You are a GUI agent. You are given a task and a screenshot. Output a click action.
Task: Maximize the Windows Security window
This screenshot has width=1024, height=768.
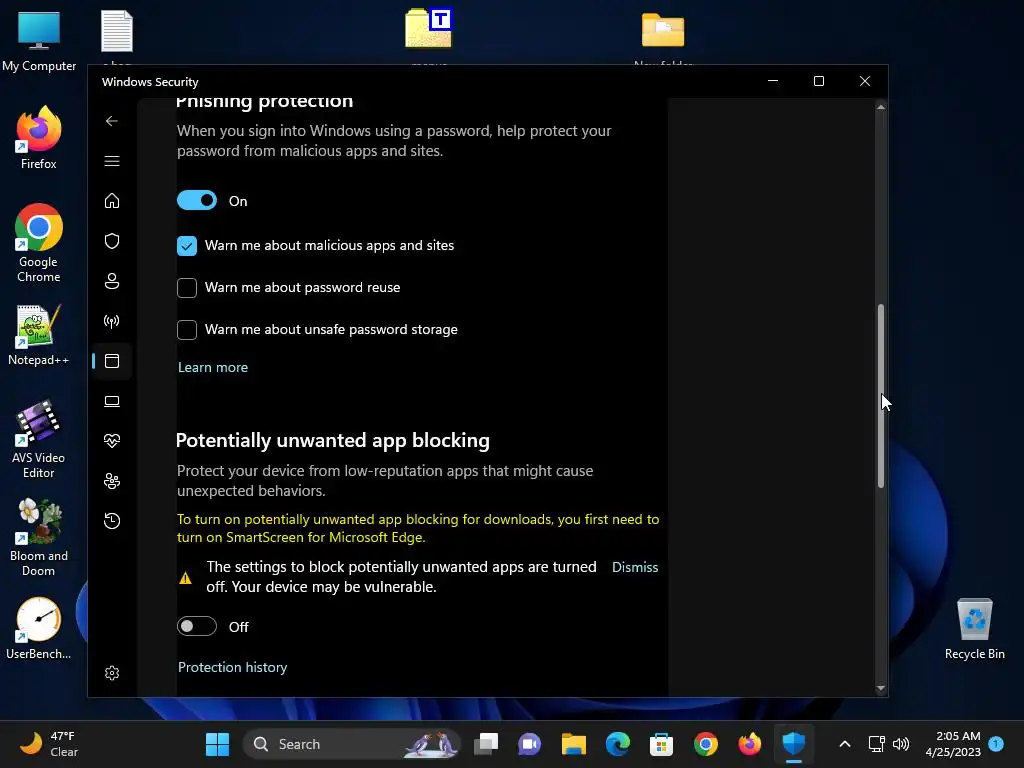pos(819,81)
